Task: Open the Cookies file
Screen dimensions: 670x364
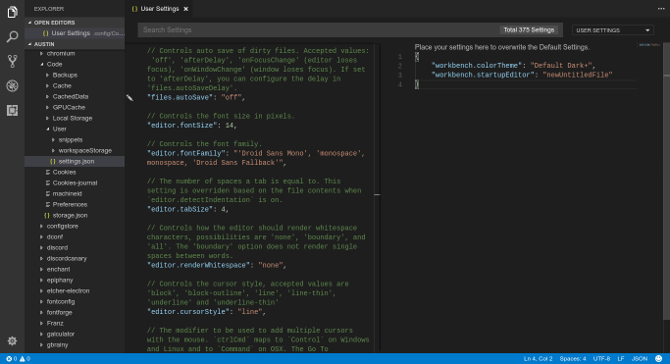Action: (x=75, y=172)
